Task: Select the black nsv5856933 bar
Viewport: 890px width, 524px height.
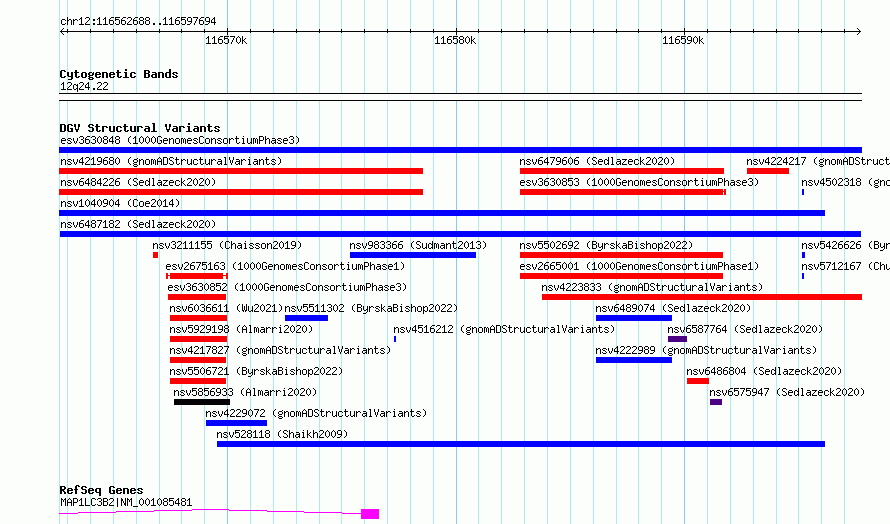Action: click(202, 402)
